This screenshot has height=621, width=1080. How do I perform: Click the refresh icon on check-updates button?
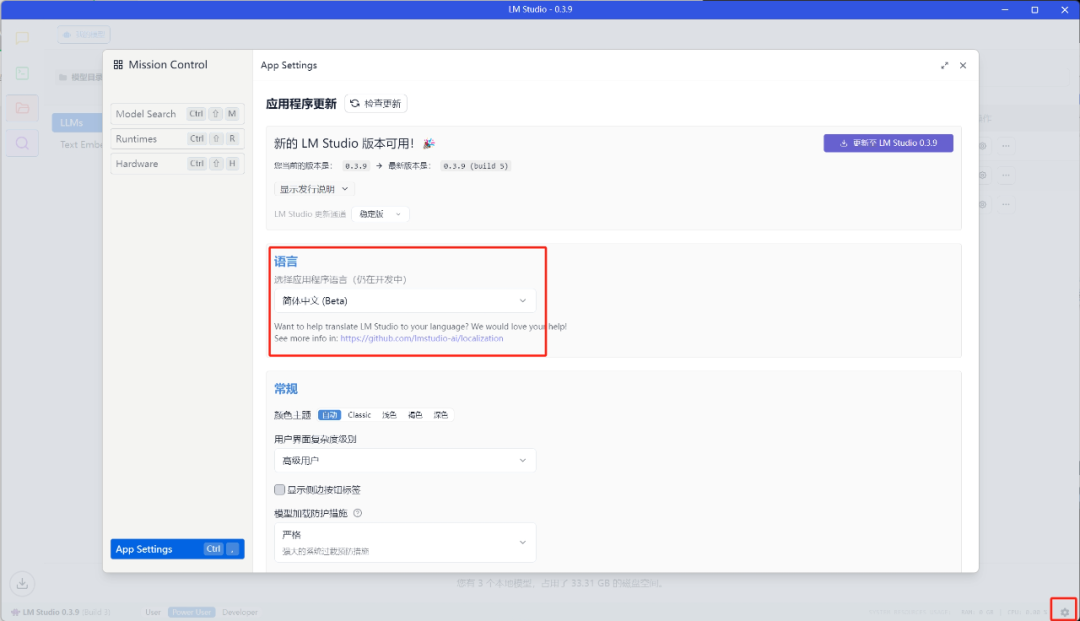pyautogui.click(x=355, y=103)
